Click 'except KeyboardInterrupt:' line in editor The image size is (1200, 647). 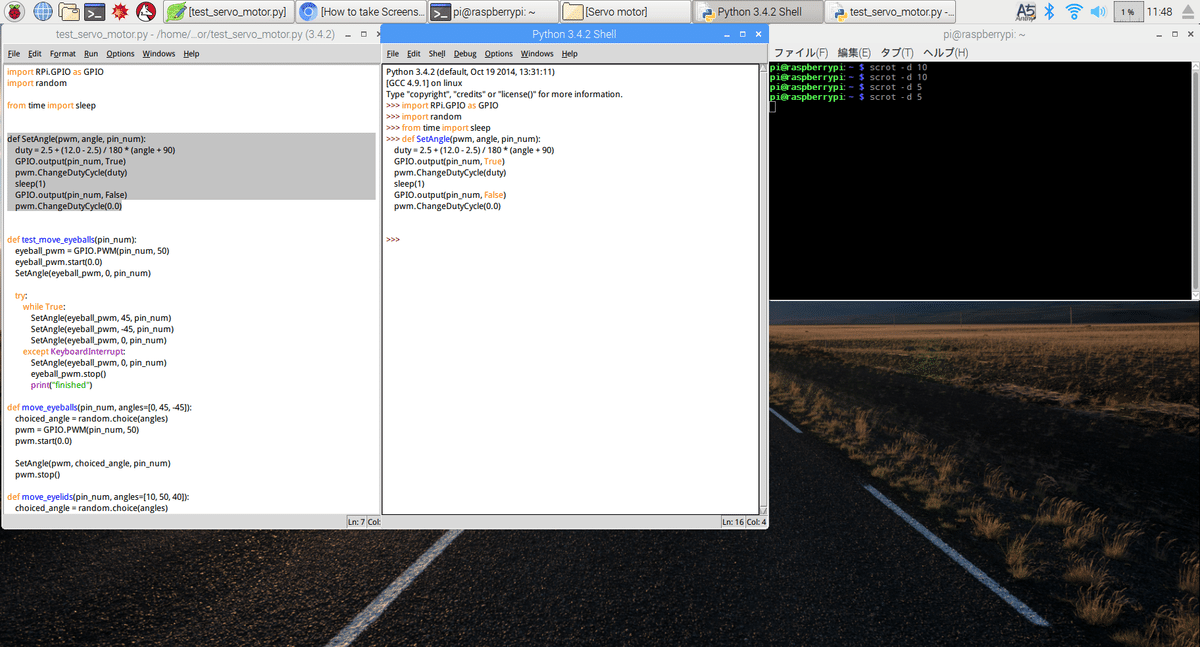click(74, 352)
